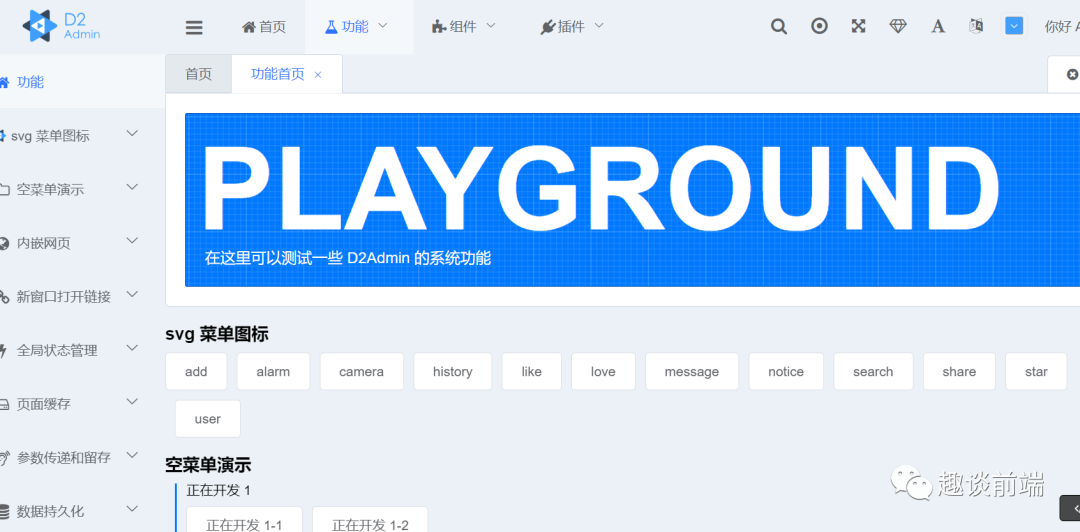Screen dimensions: 1080x532
Task: Expand the 插件 top menu chevron
Action: pyautogui.click(x=599, y=25)
